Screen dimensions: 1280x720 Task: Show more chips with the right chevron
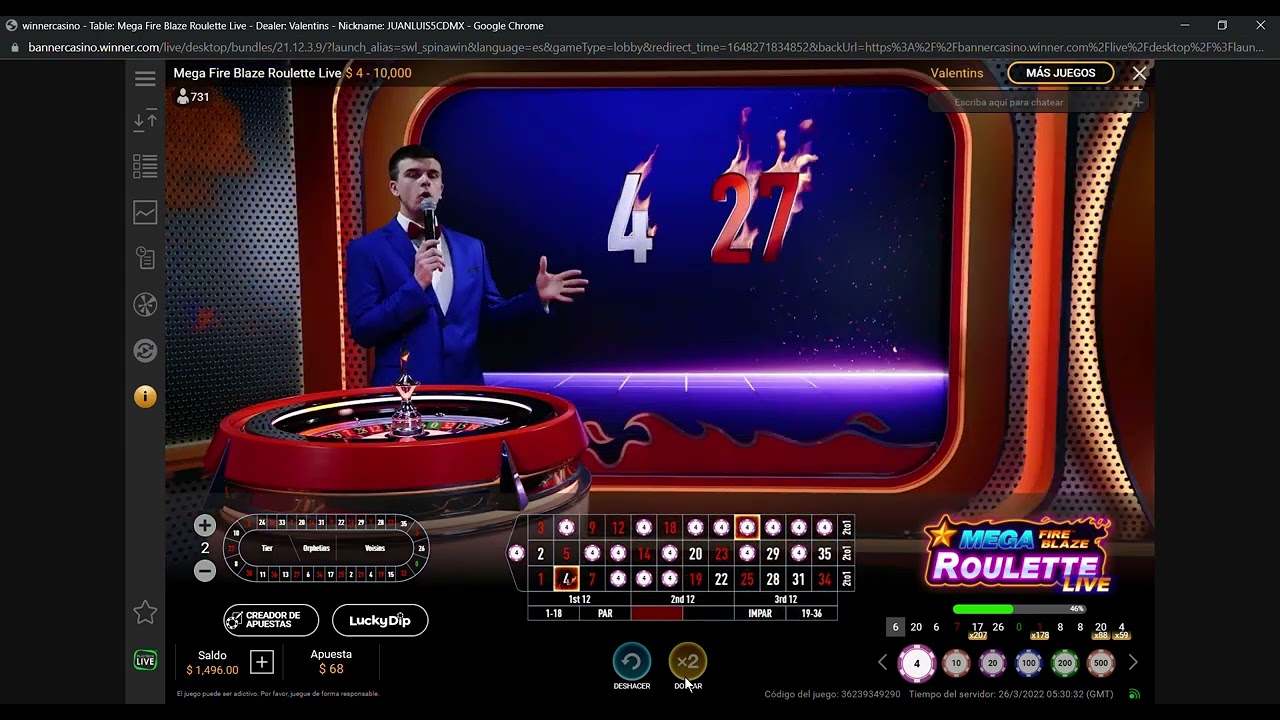click(x=1133, y=662)
